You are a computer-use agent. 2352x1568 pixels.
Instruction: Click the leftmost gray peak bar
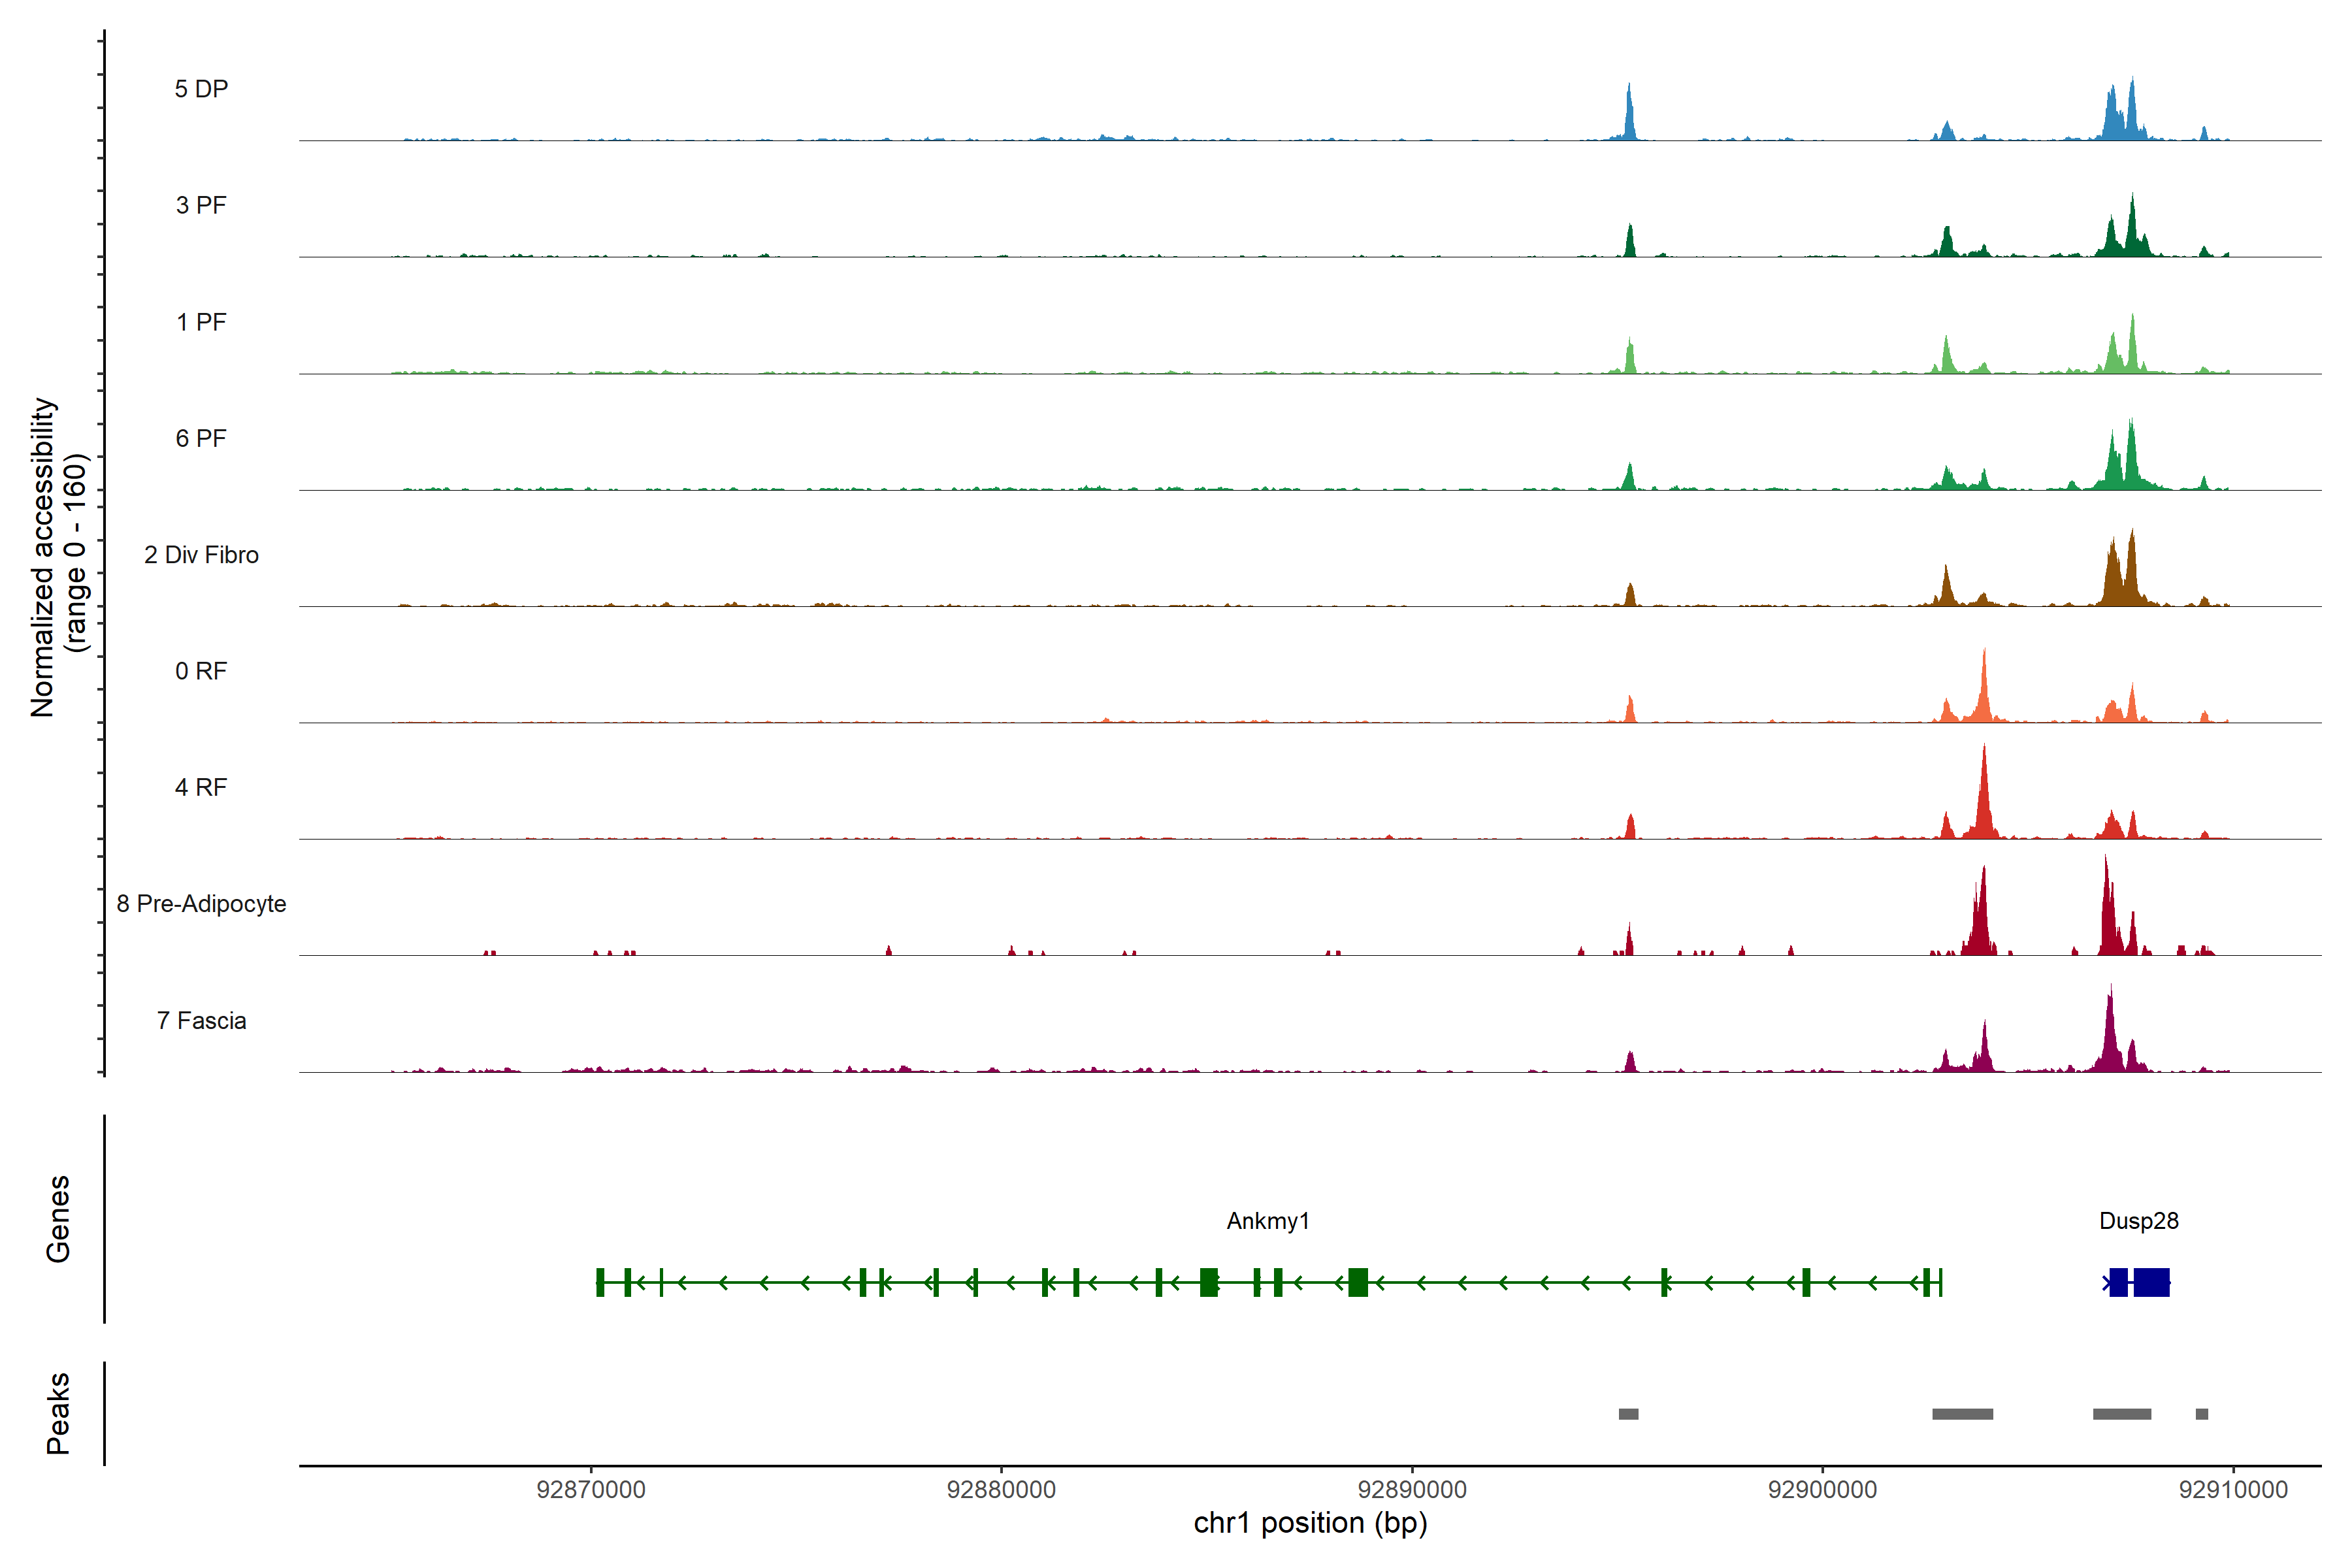1628,1414
